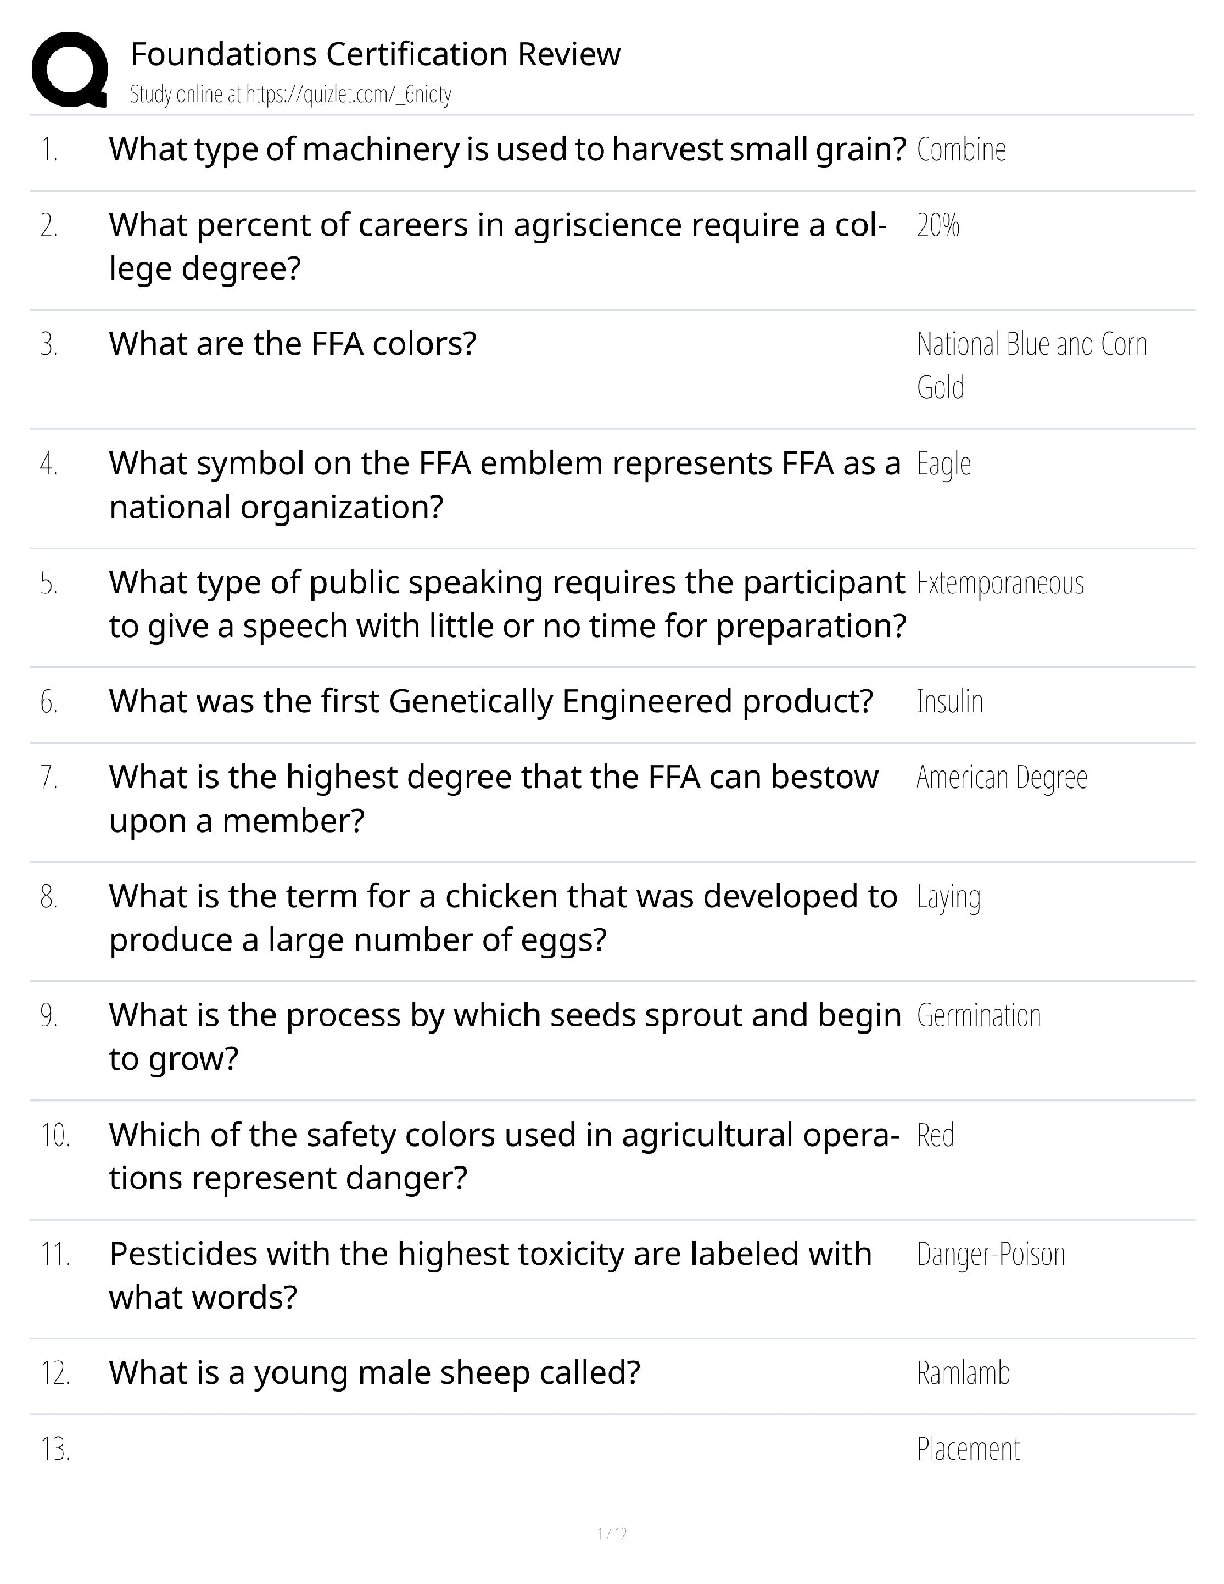Select the FFA colors question
Viewport: 1224px width, 1584px height.
pos(292,344)
